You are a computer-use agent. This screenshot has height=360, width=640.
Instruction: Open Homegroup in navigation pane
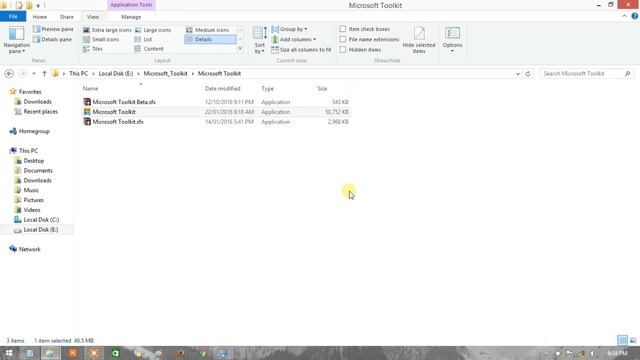coord(34,131)
